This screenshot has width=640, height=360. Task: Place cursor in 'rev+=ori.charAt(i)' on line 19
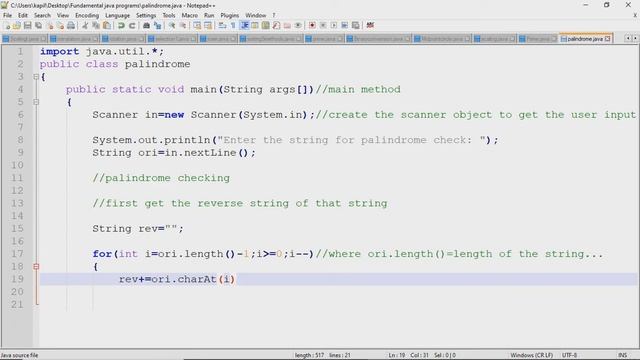point(177,279)
